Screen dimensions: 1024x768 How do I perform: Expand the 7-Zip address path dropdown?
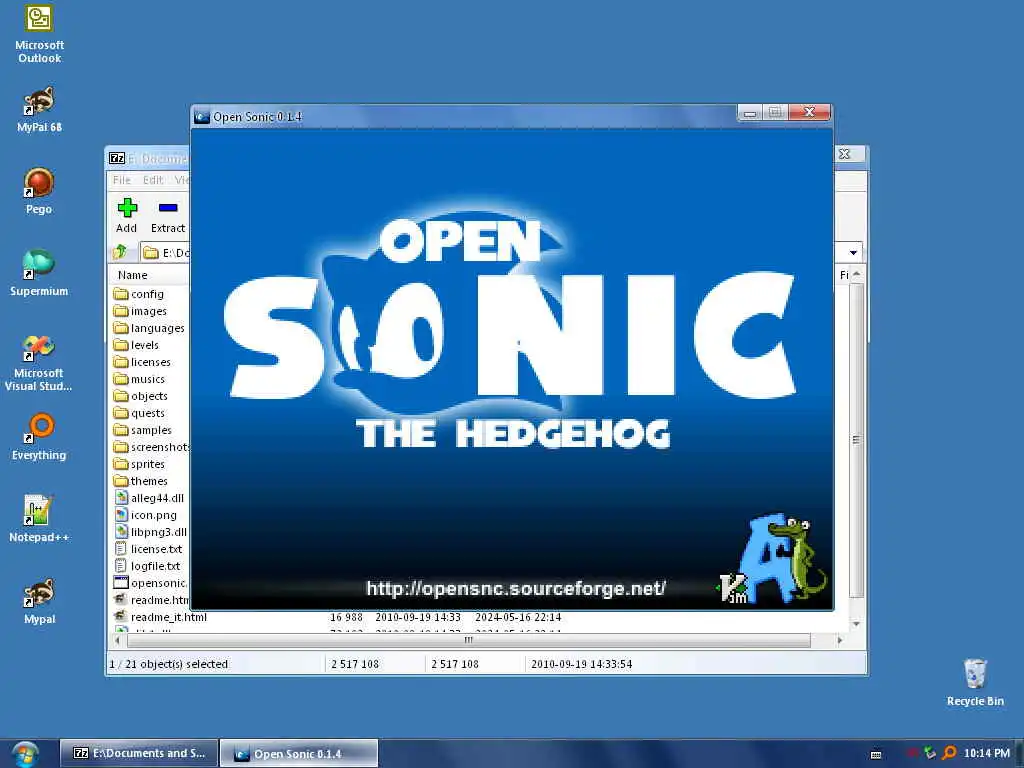pyautogui.click(x=853, y=253)
